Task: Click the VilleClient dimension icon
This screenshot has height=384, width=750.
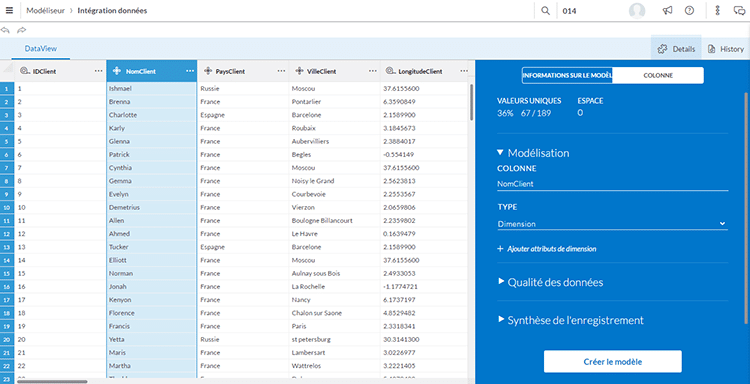Action: click(x=299, y=71)
